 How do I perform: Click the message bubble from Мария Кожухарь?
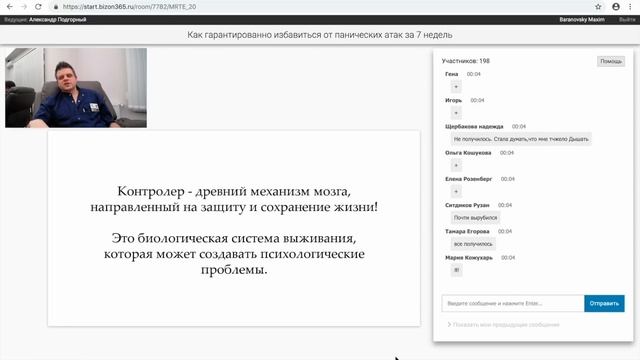pyautogui.click(x=456, y=270)
